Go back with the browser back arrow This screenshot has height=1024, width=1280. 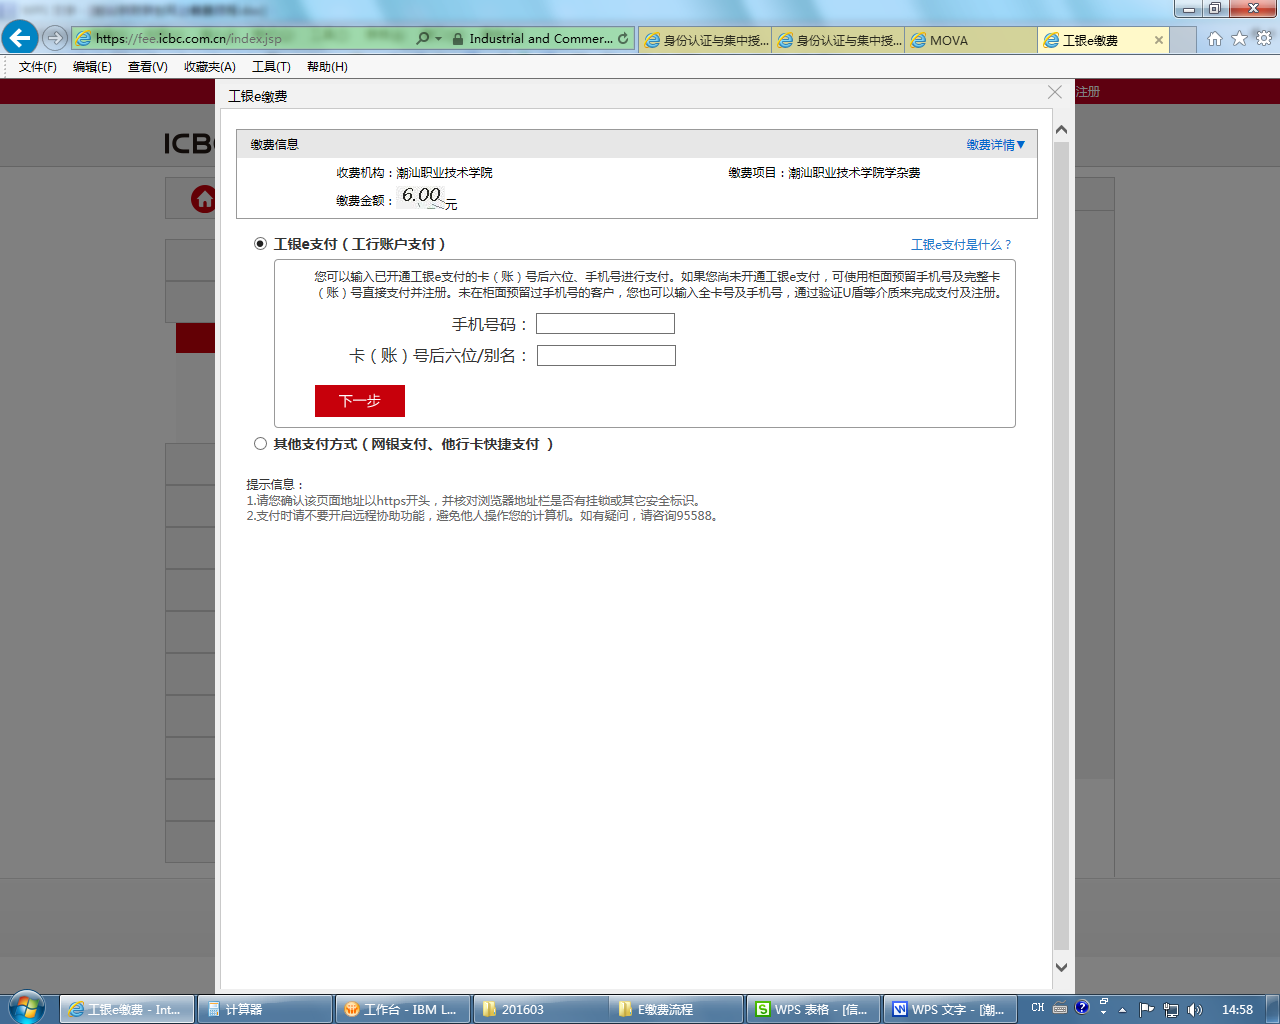point(20,38)
